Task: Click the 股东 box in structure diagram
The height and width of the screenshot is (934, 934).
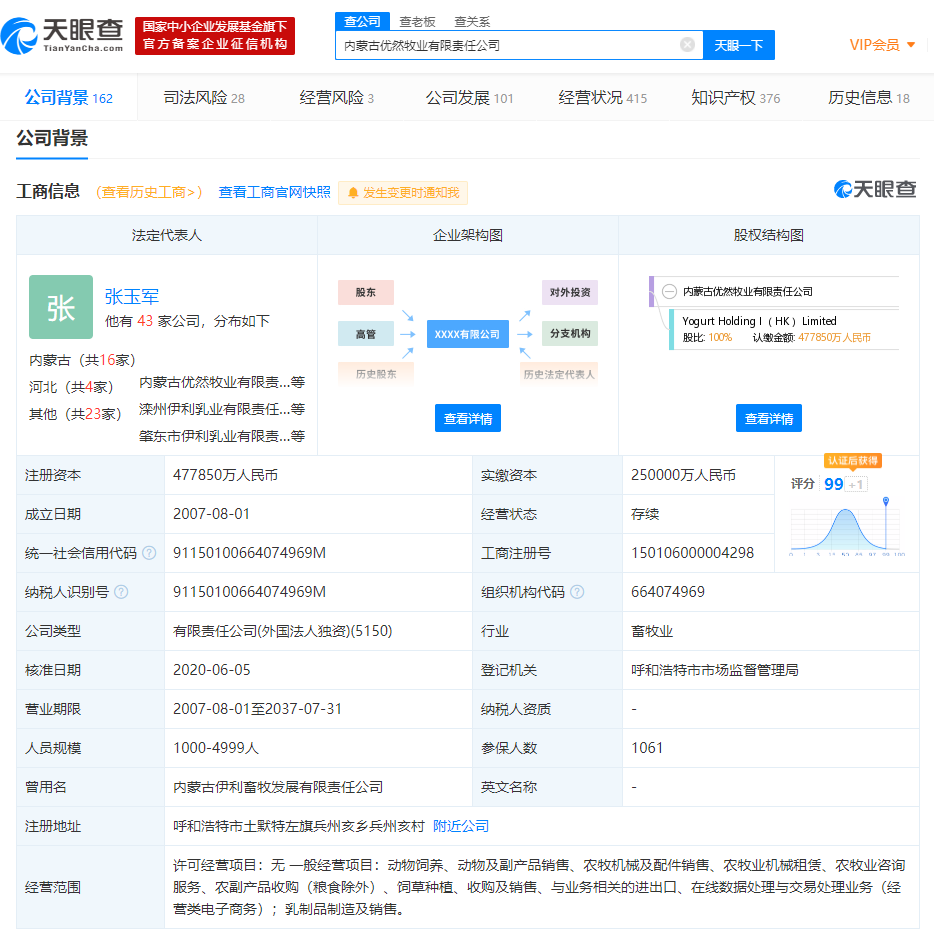Action: click(366, 292)
